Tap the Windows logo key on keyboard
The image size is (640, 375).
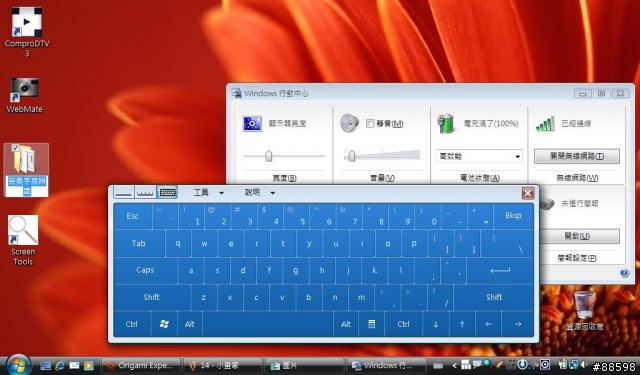(164, 324)
